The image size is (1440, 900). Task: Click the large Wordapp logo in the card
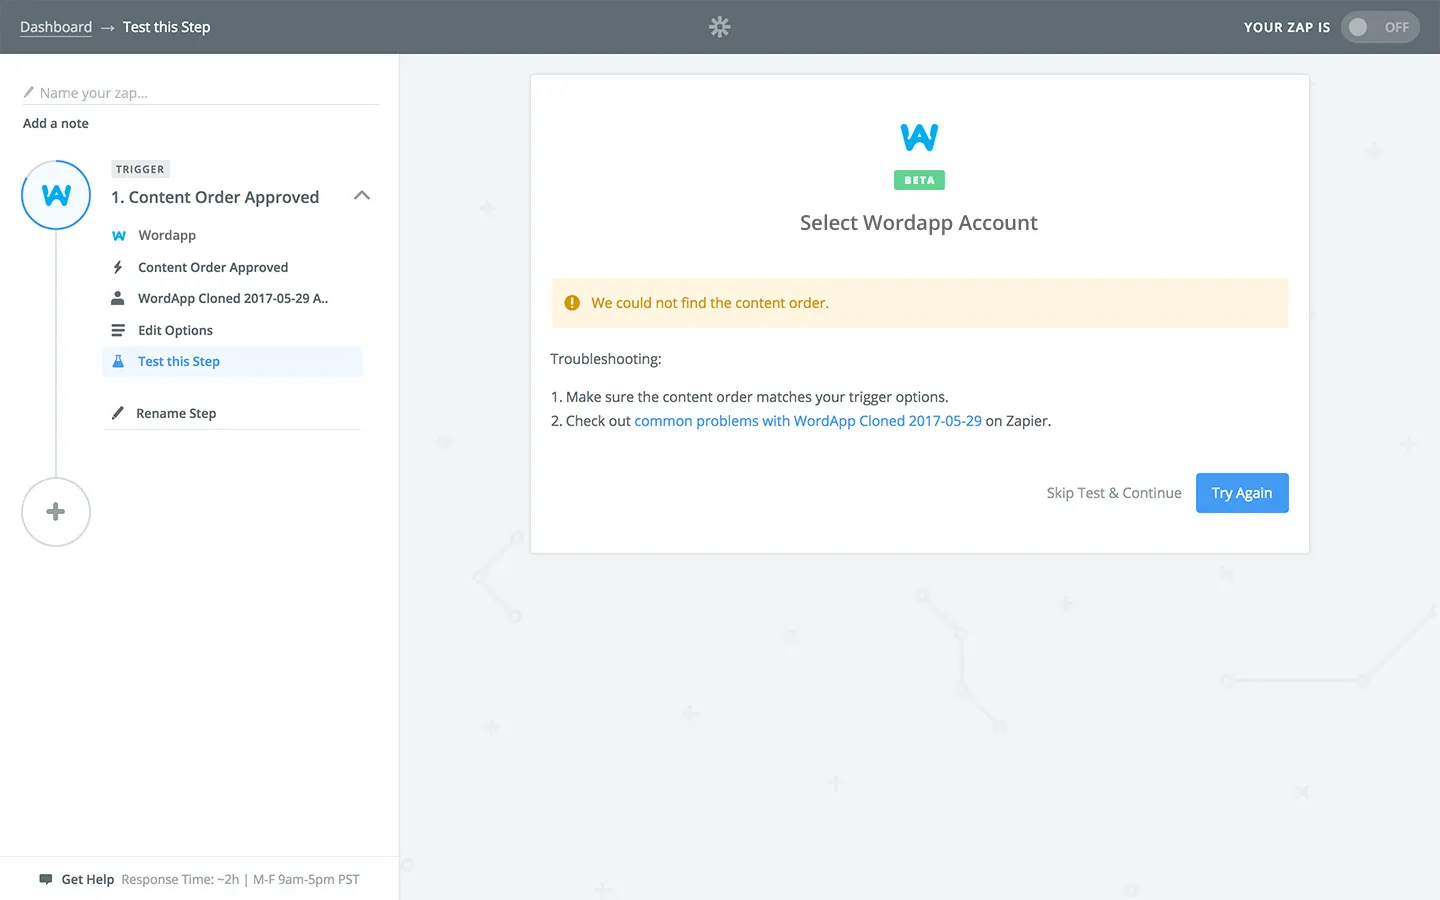click(x=919, y=137)
